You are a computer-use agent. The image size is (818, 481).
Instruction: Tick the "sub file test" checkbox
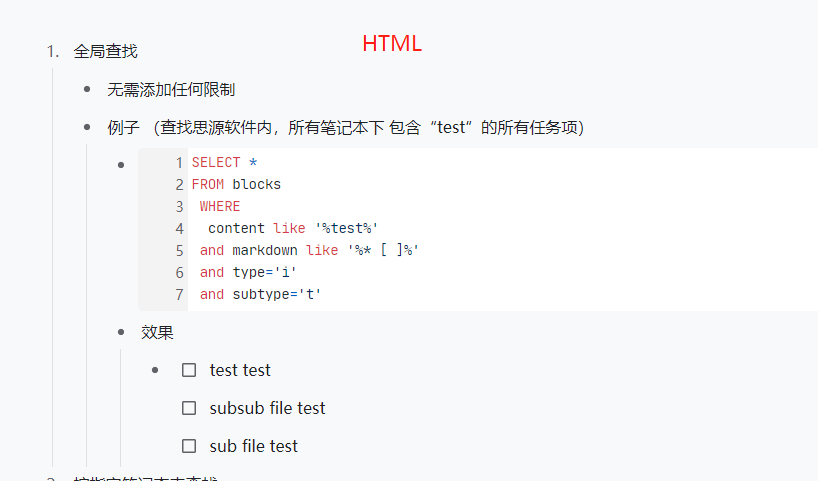(189, 446)
